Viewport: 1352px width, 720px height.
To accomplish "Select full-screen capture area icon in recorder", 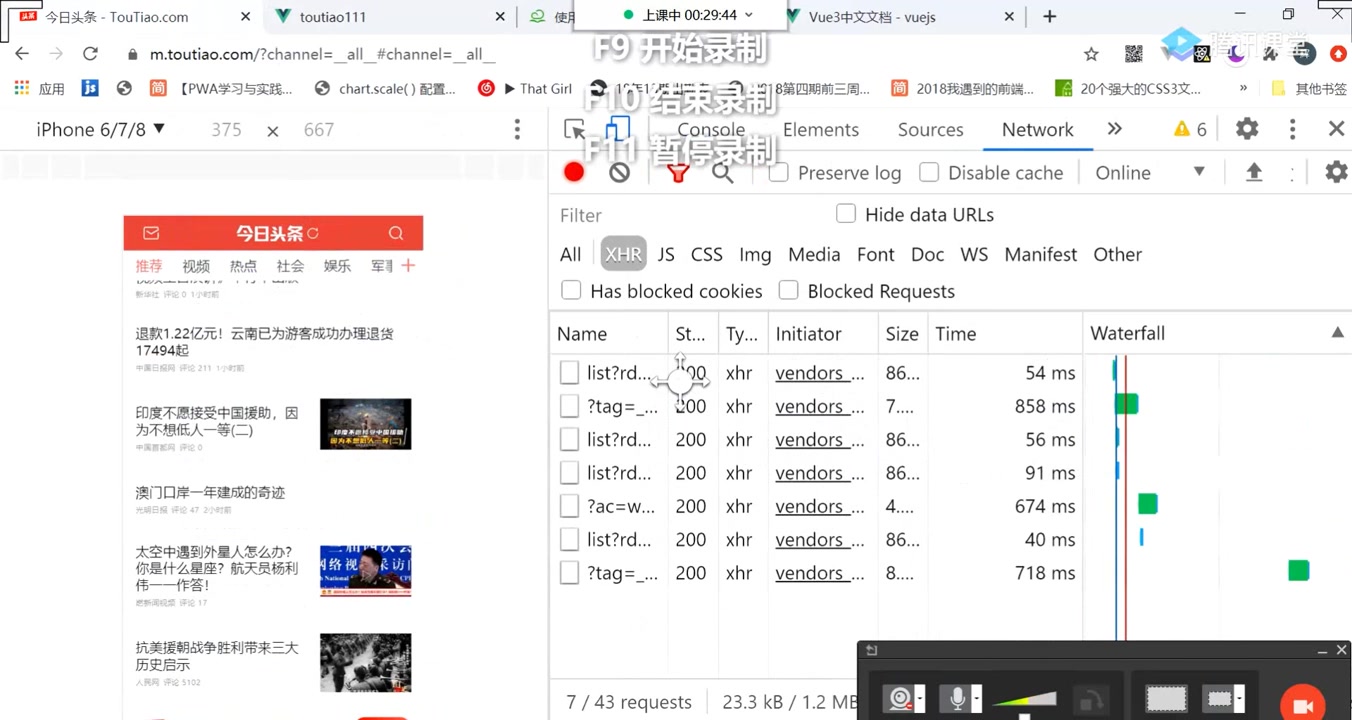I will coord(1166,698).
